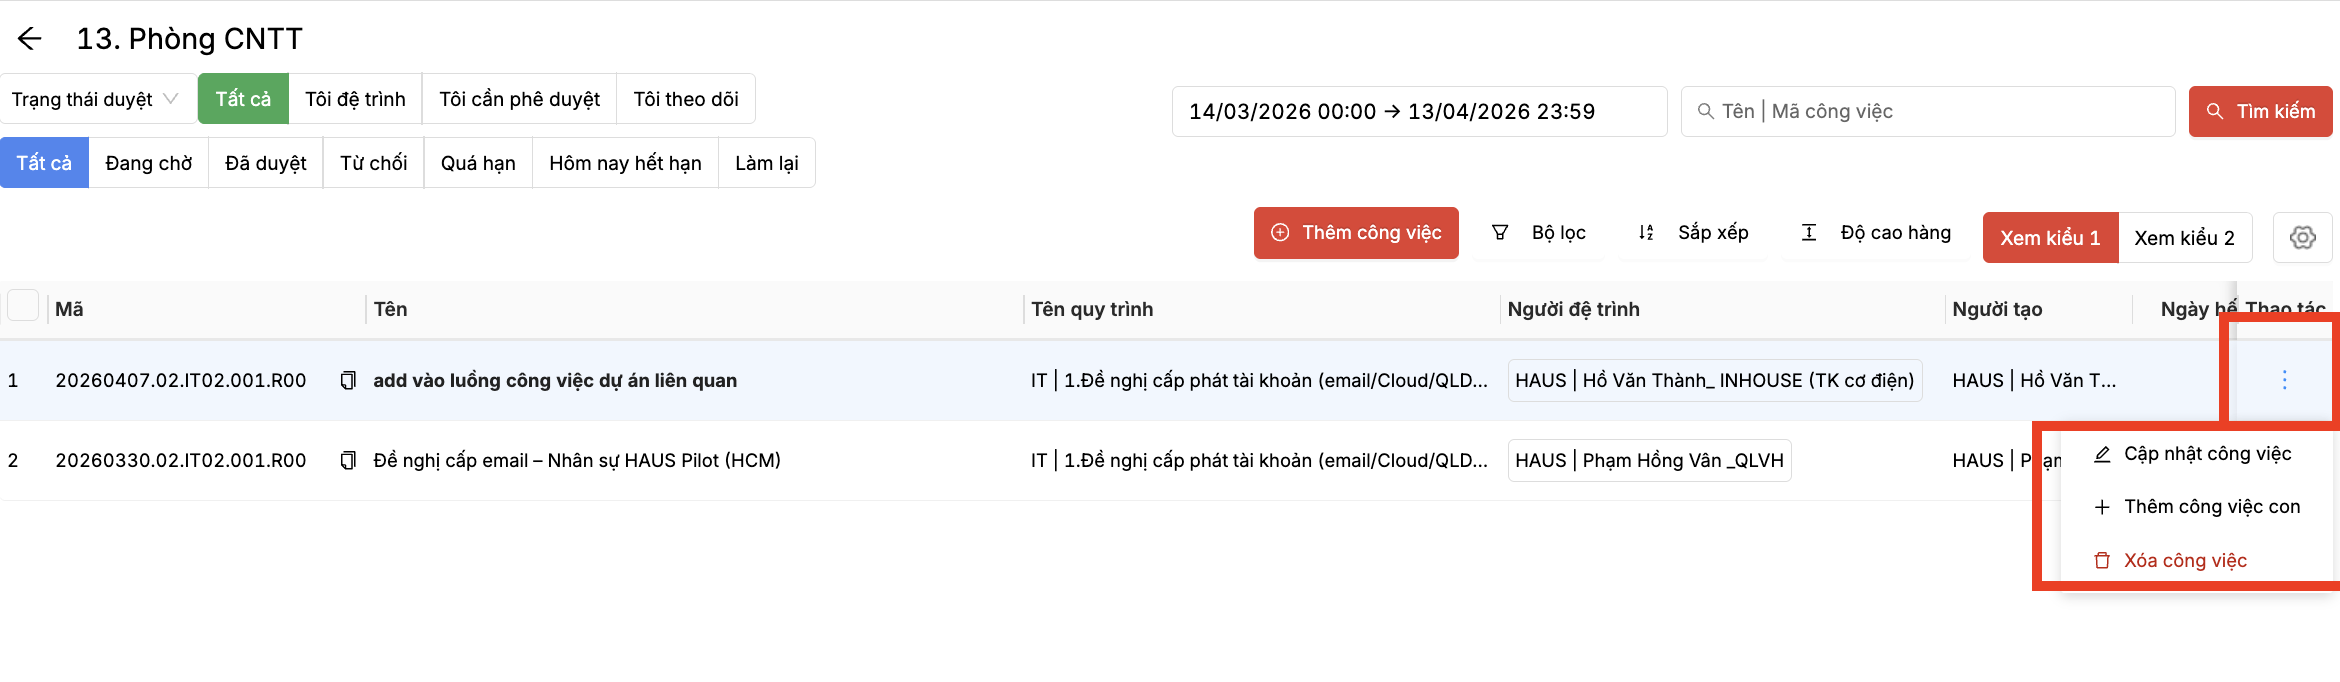
Task: Expand the Trạng thái duyệt dropdown
Action: [96, 99]
